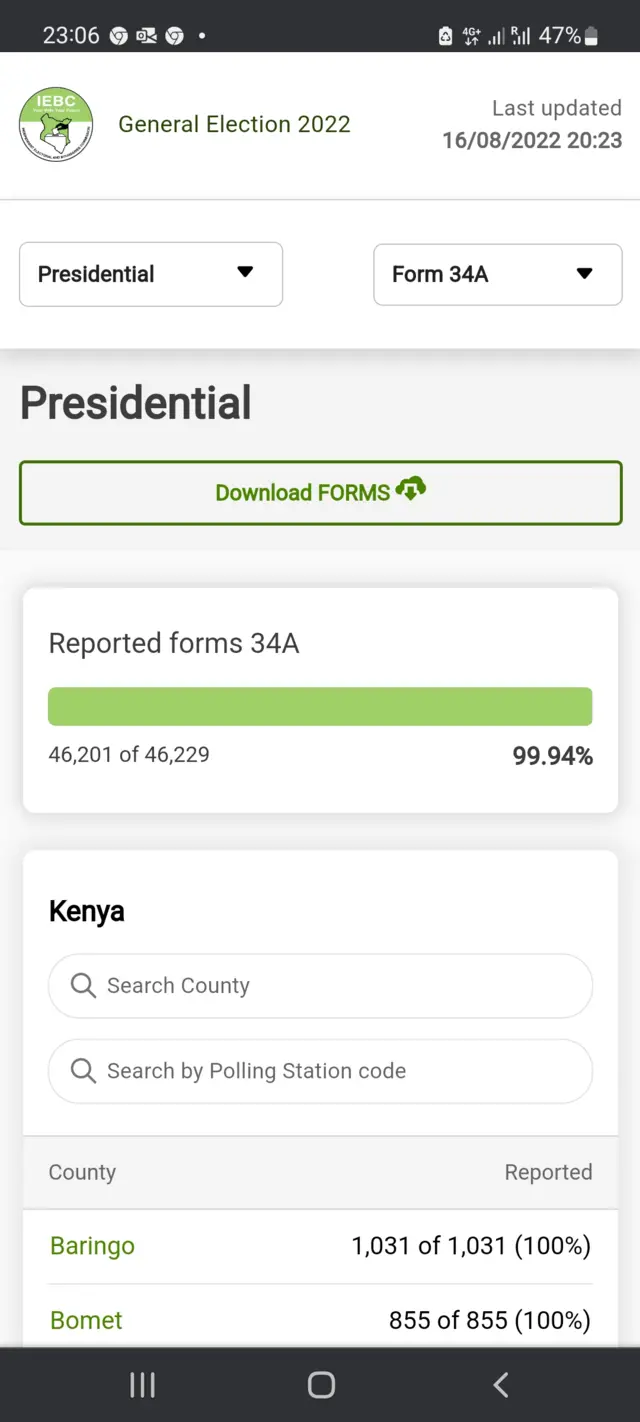Click the green reported forms progress bar
The width and height of the screenshot is (640, 1422).
tap(320, 705)
